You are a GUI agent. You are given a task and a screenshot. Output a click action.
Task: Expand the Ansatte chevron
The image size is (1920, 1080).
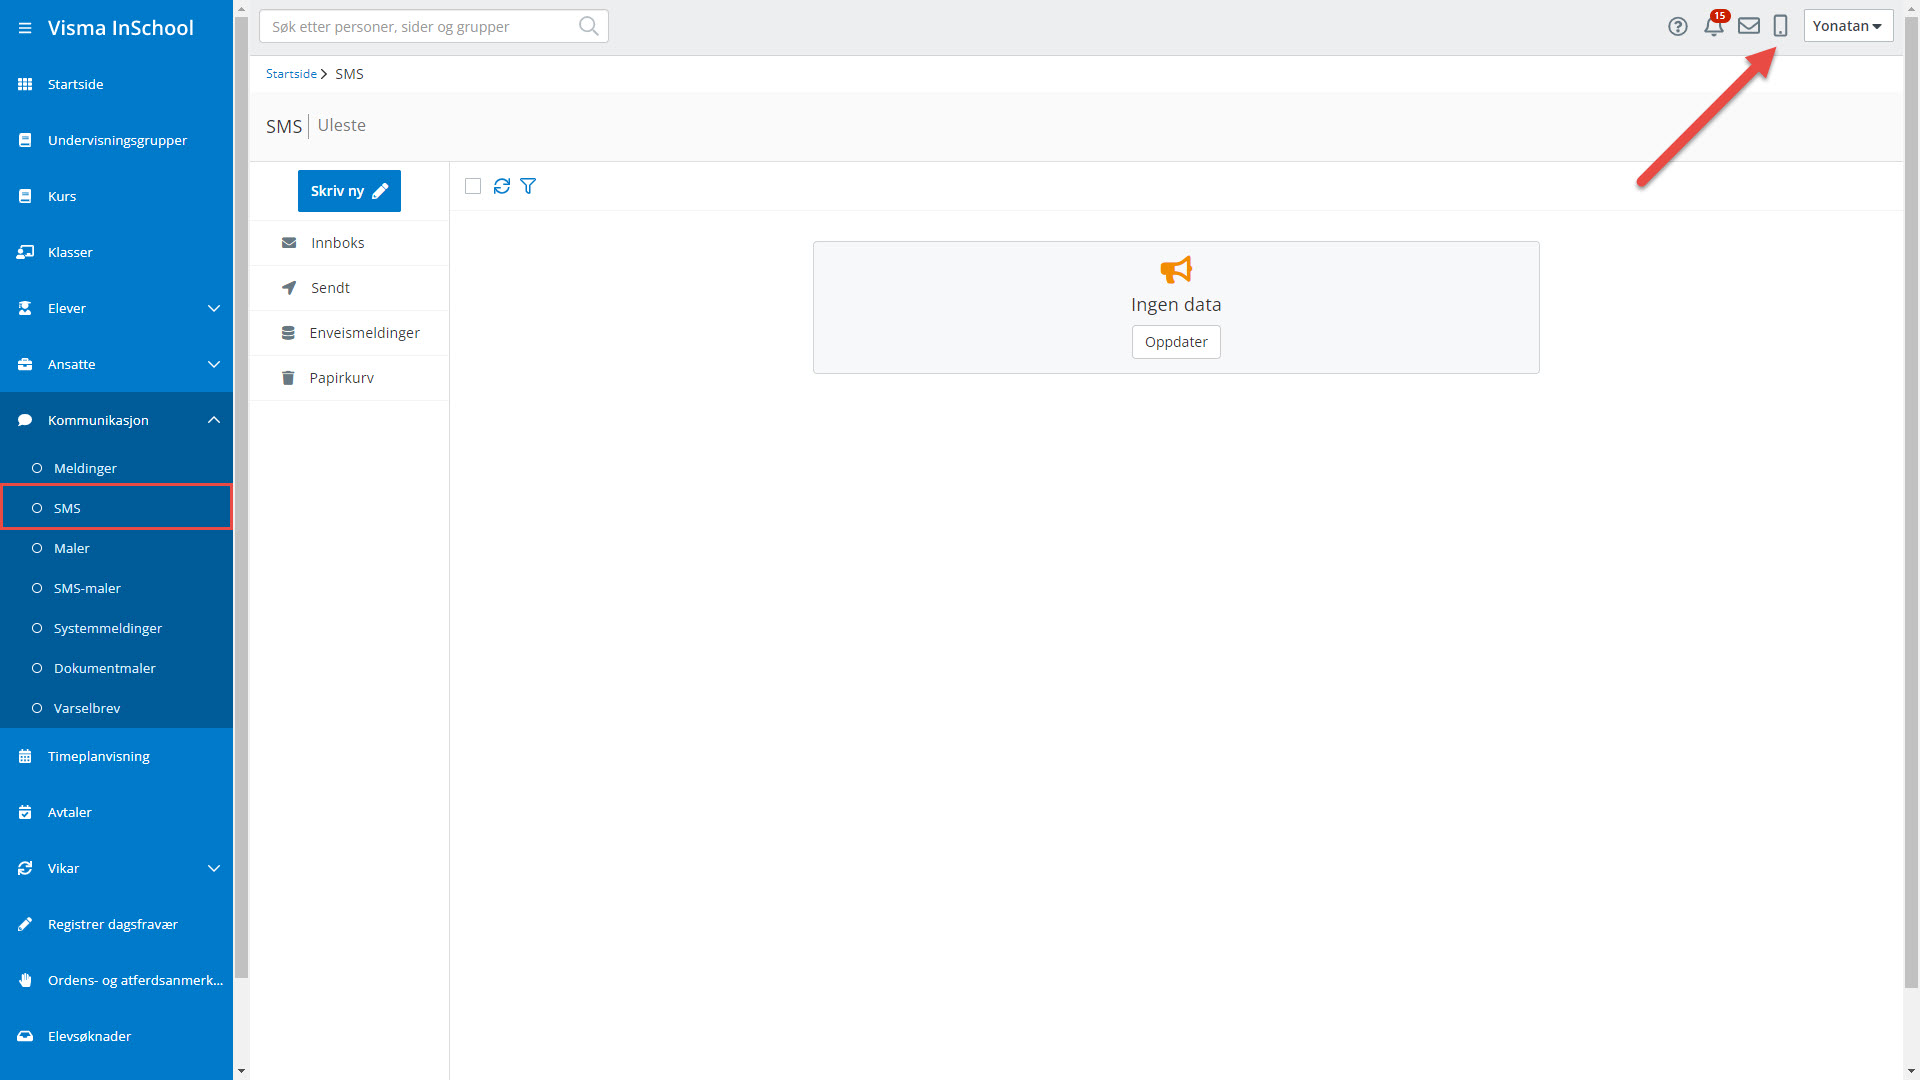pos(214,364)
